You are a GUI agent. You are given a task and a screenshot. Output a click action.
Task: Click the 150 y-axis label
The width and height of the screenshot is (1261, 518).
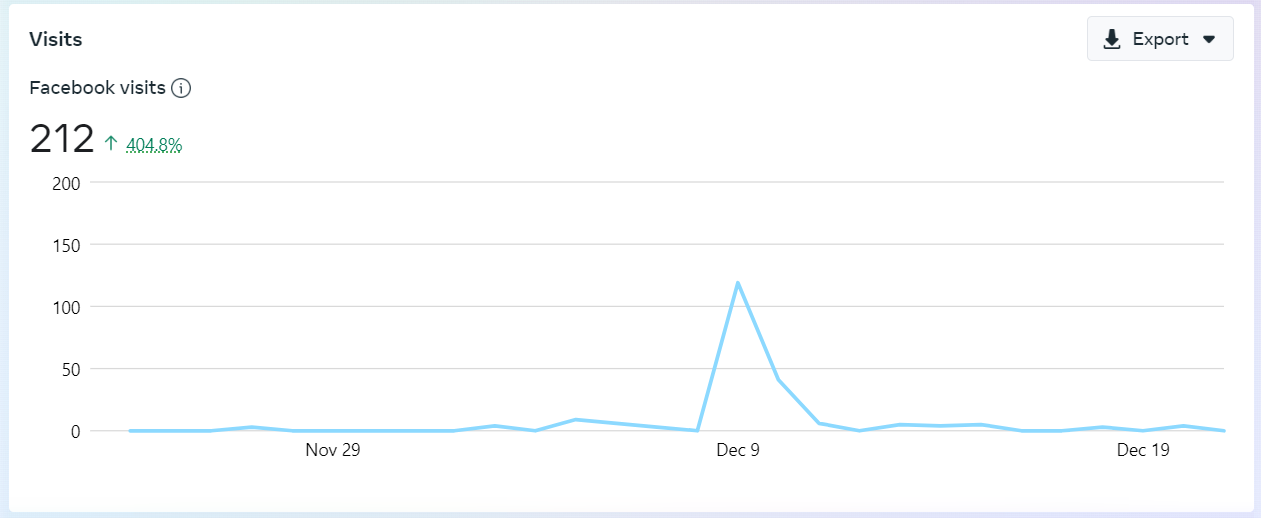click(x=66, y=244)
